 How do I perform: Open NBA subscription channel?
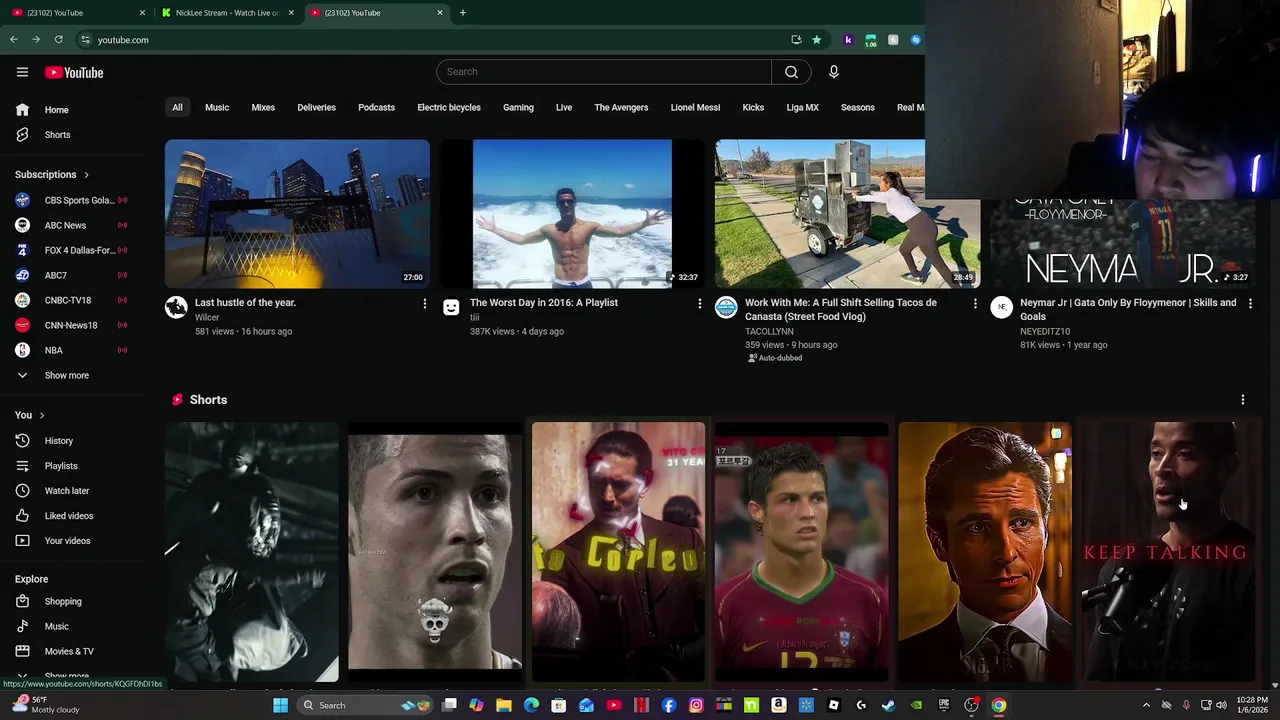tap(70, 350)
